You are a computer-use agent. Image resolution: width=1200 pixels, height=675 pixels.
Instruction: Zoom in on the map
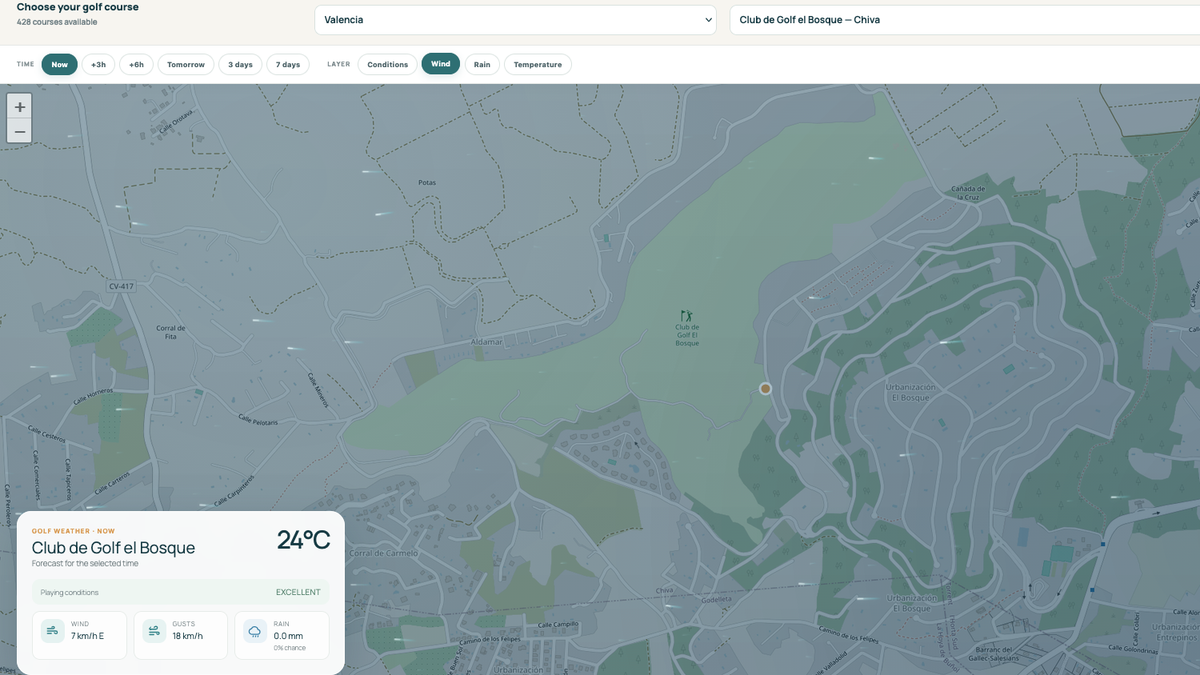[19, 107]
